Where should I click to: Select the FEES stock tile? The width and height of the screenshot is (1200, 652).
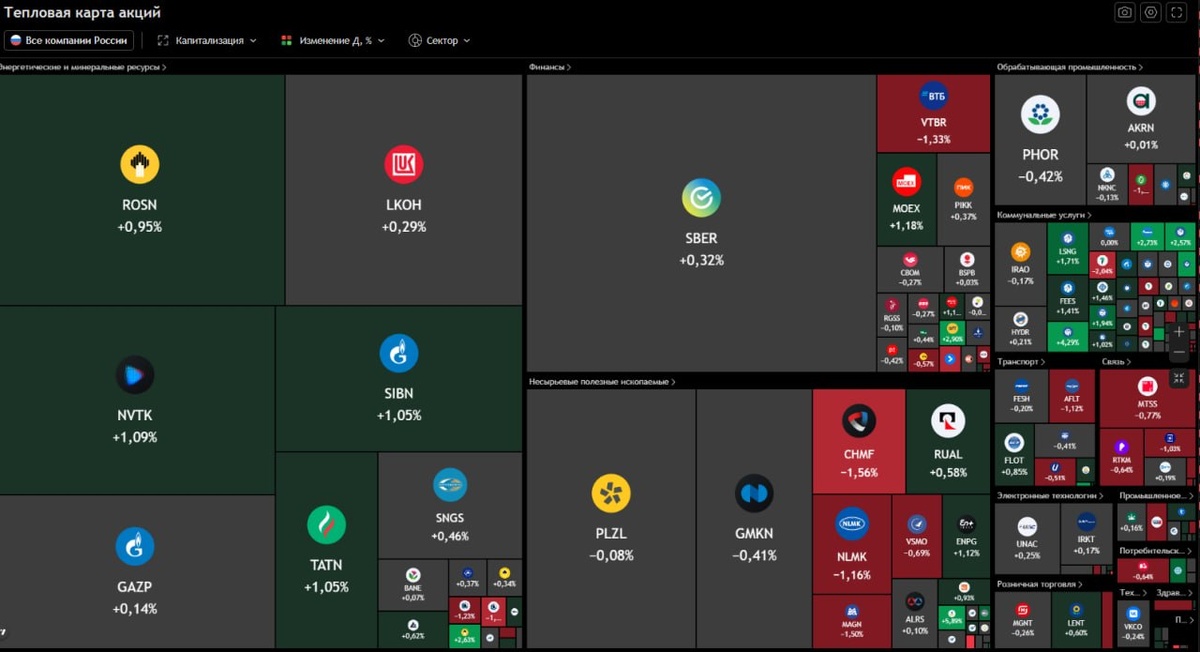point(1068,298)
